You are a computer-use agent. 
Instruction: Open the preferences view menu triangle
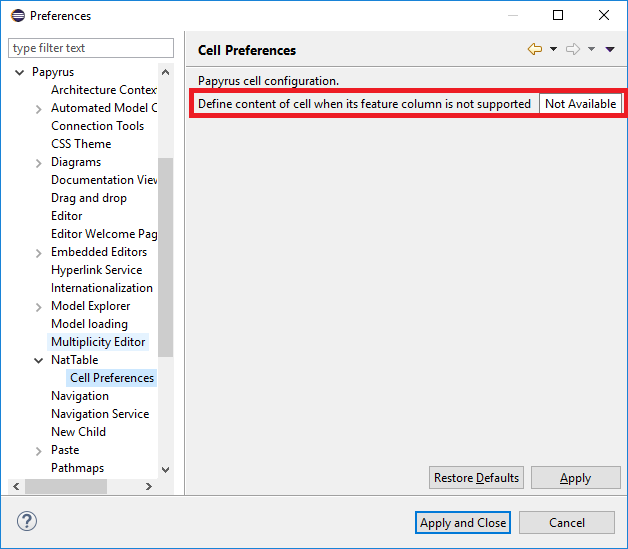pyautogui.click(x=610, y=49)
